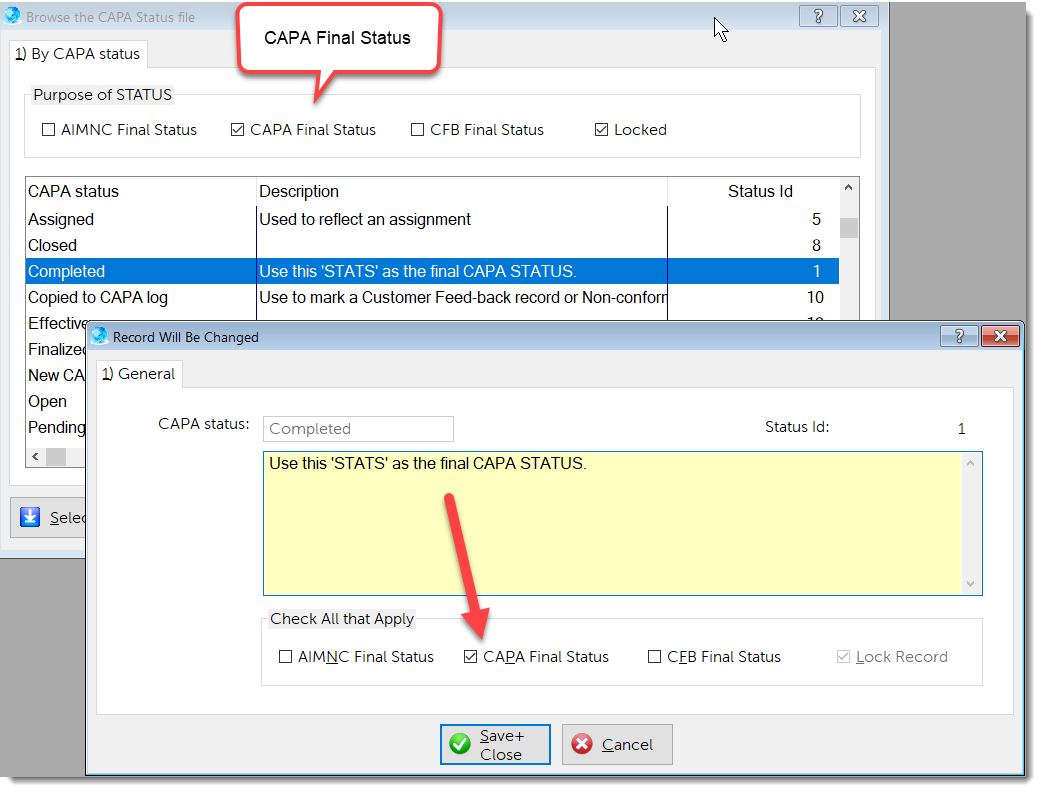
Task: Click the red X Cancel icon
Action: pyautogui.click(x=582, y=745)
